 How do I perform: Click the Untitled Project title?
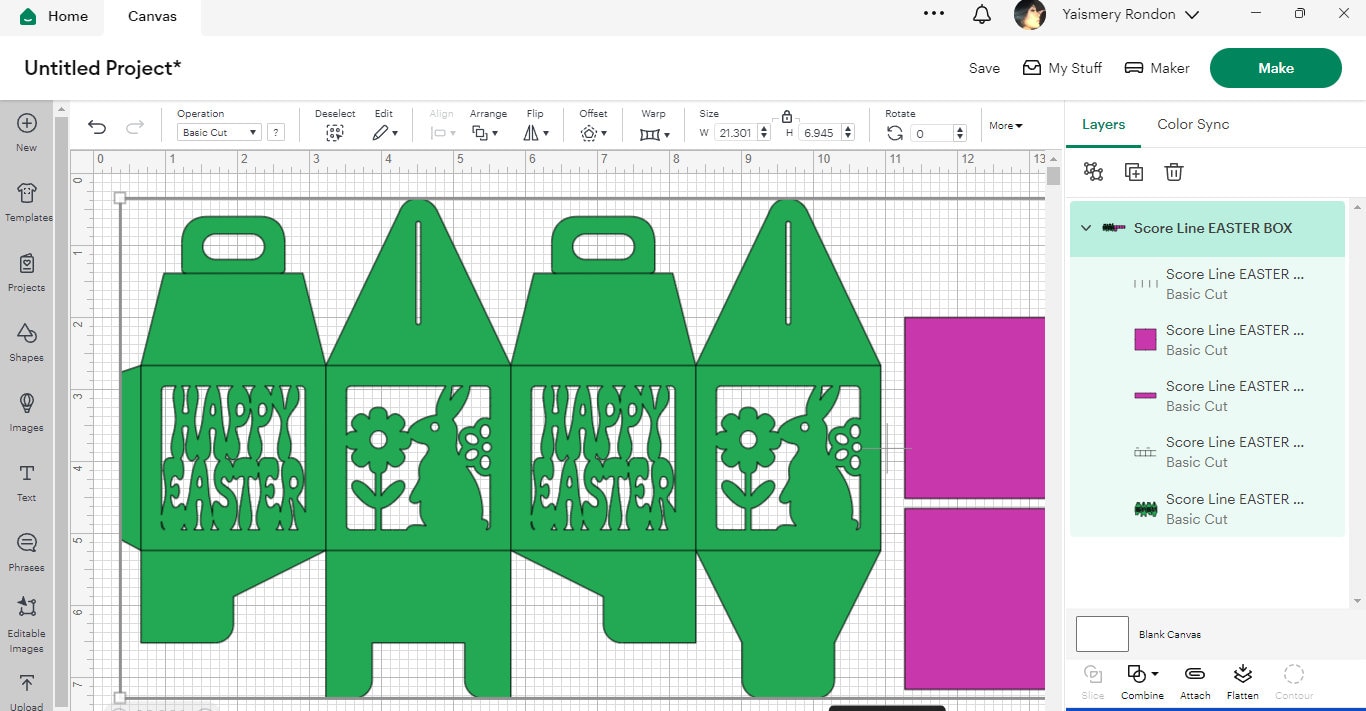click(x=103, y=68)
